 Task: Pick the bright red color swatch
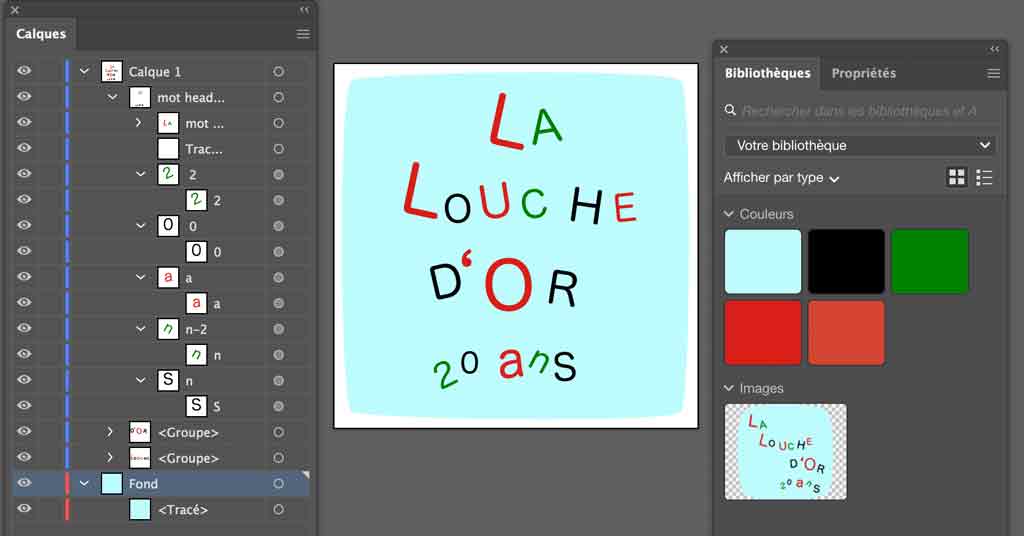coord(763,332)
